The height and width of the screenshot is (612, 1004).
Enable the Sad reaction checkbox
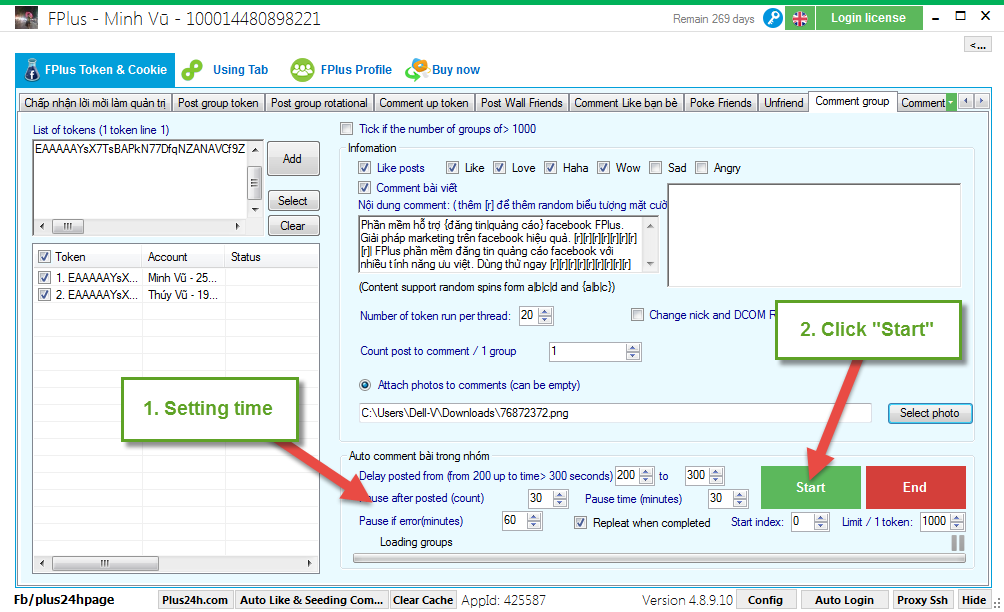[655, 168]
